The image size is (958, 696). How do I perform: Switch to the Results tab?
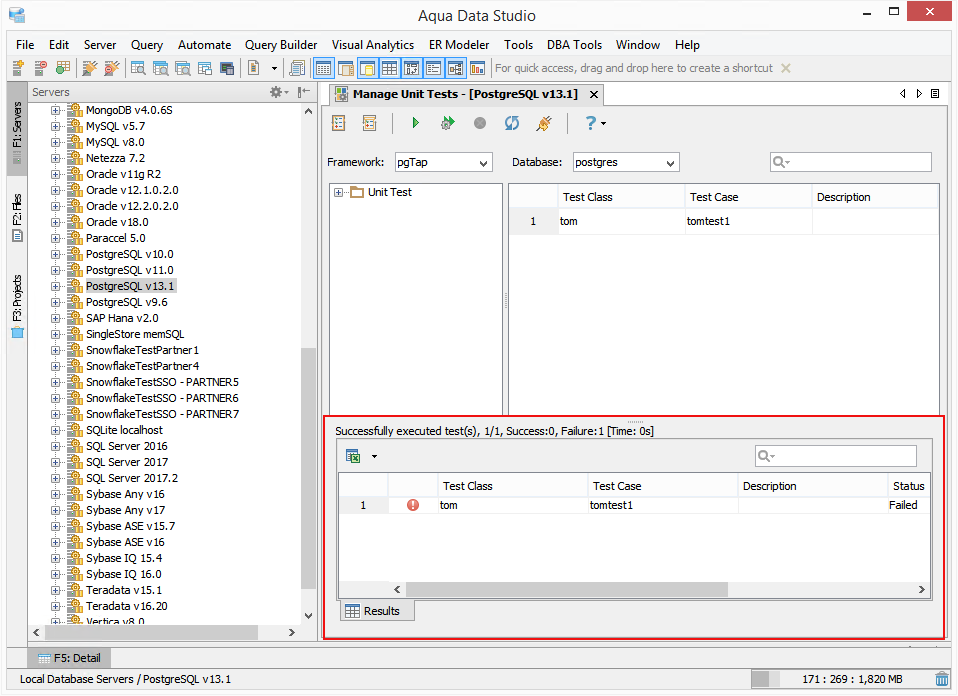click(x=373, y=611)
